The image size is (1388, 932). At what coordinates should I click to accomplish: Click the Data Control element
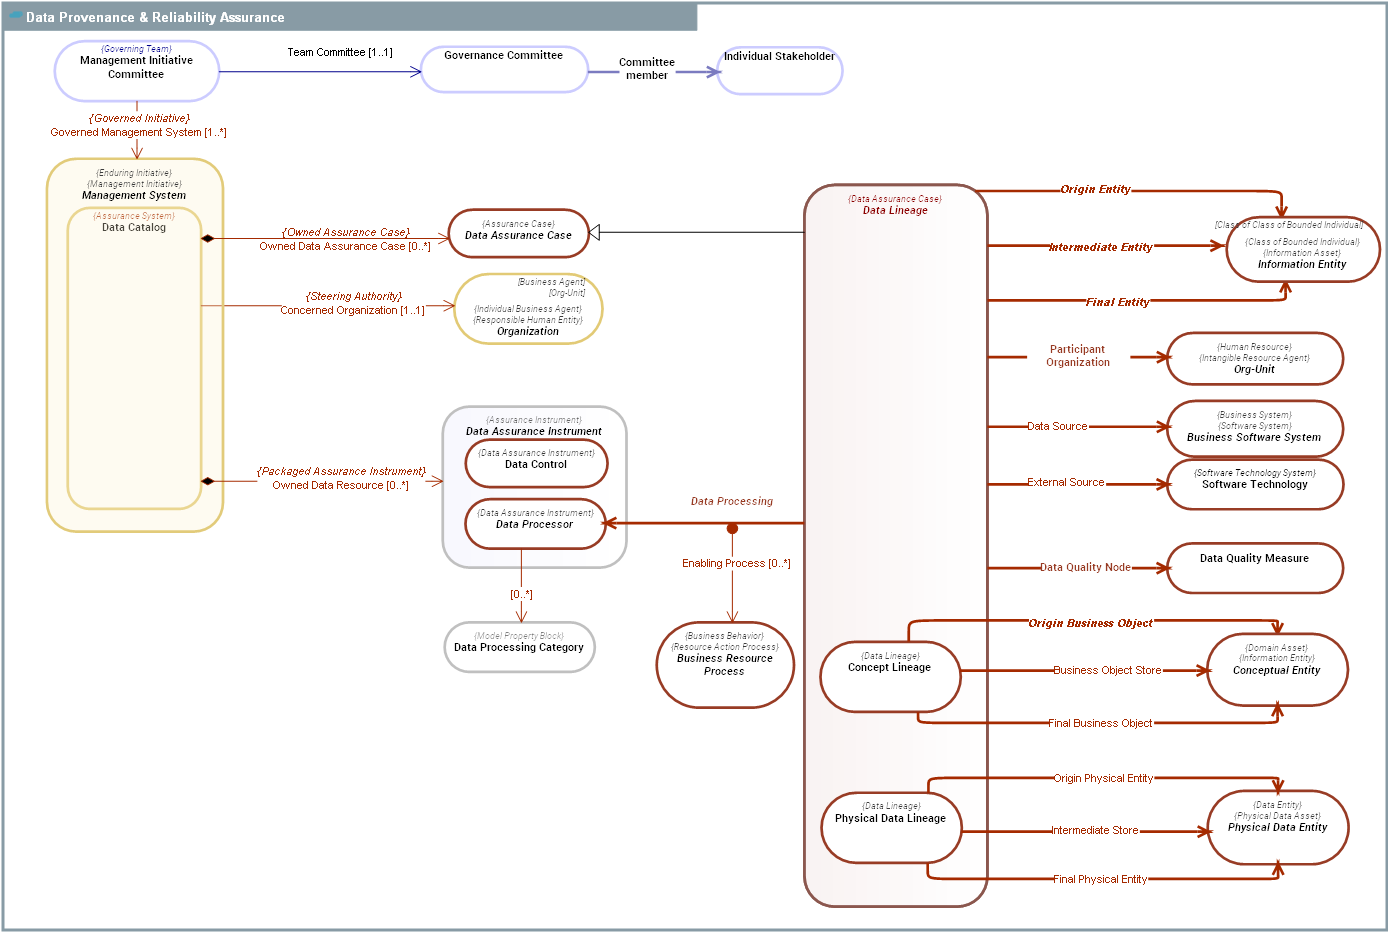pyautogui.click(x=536, y=462)
